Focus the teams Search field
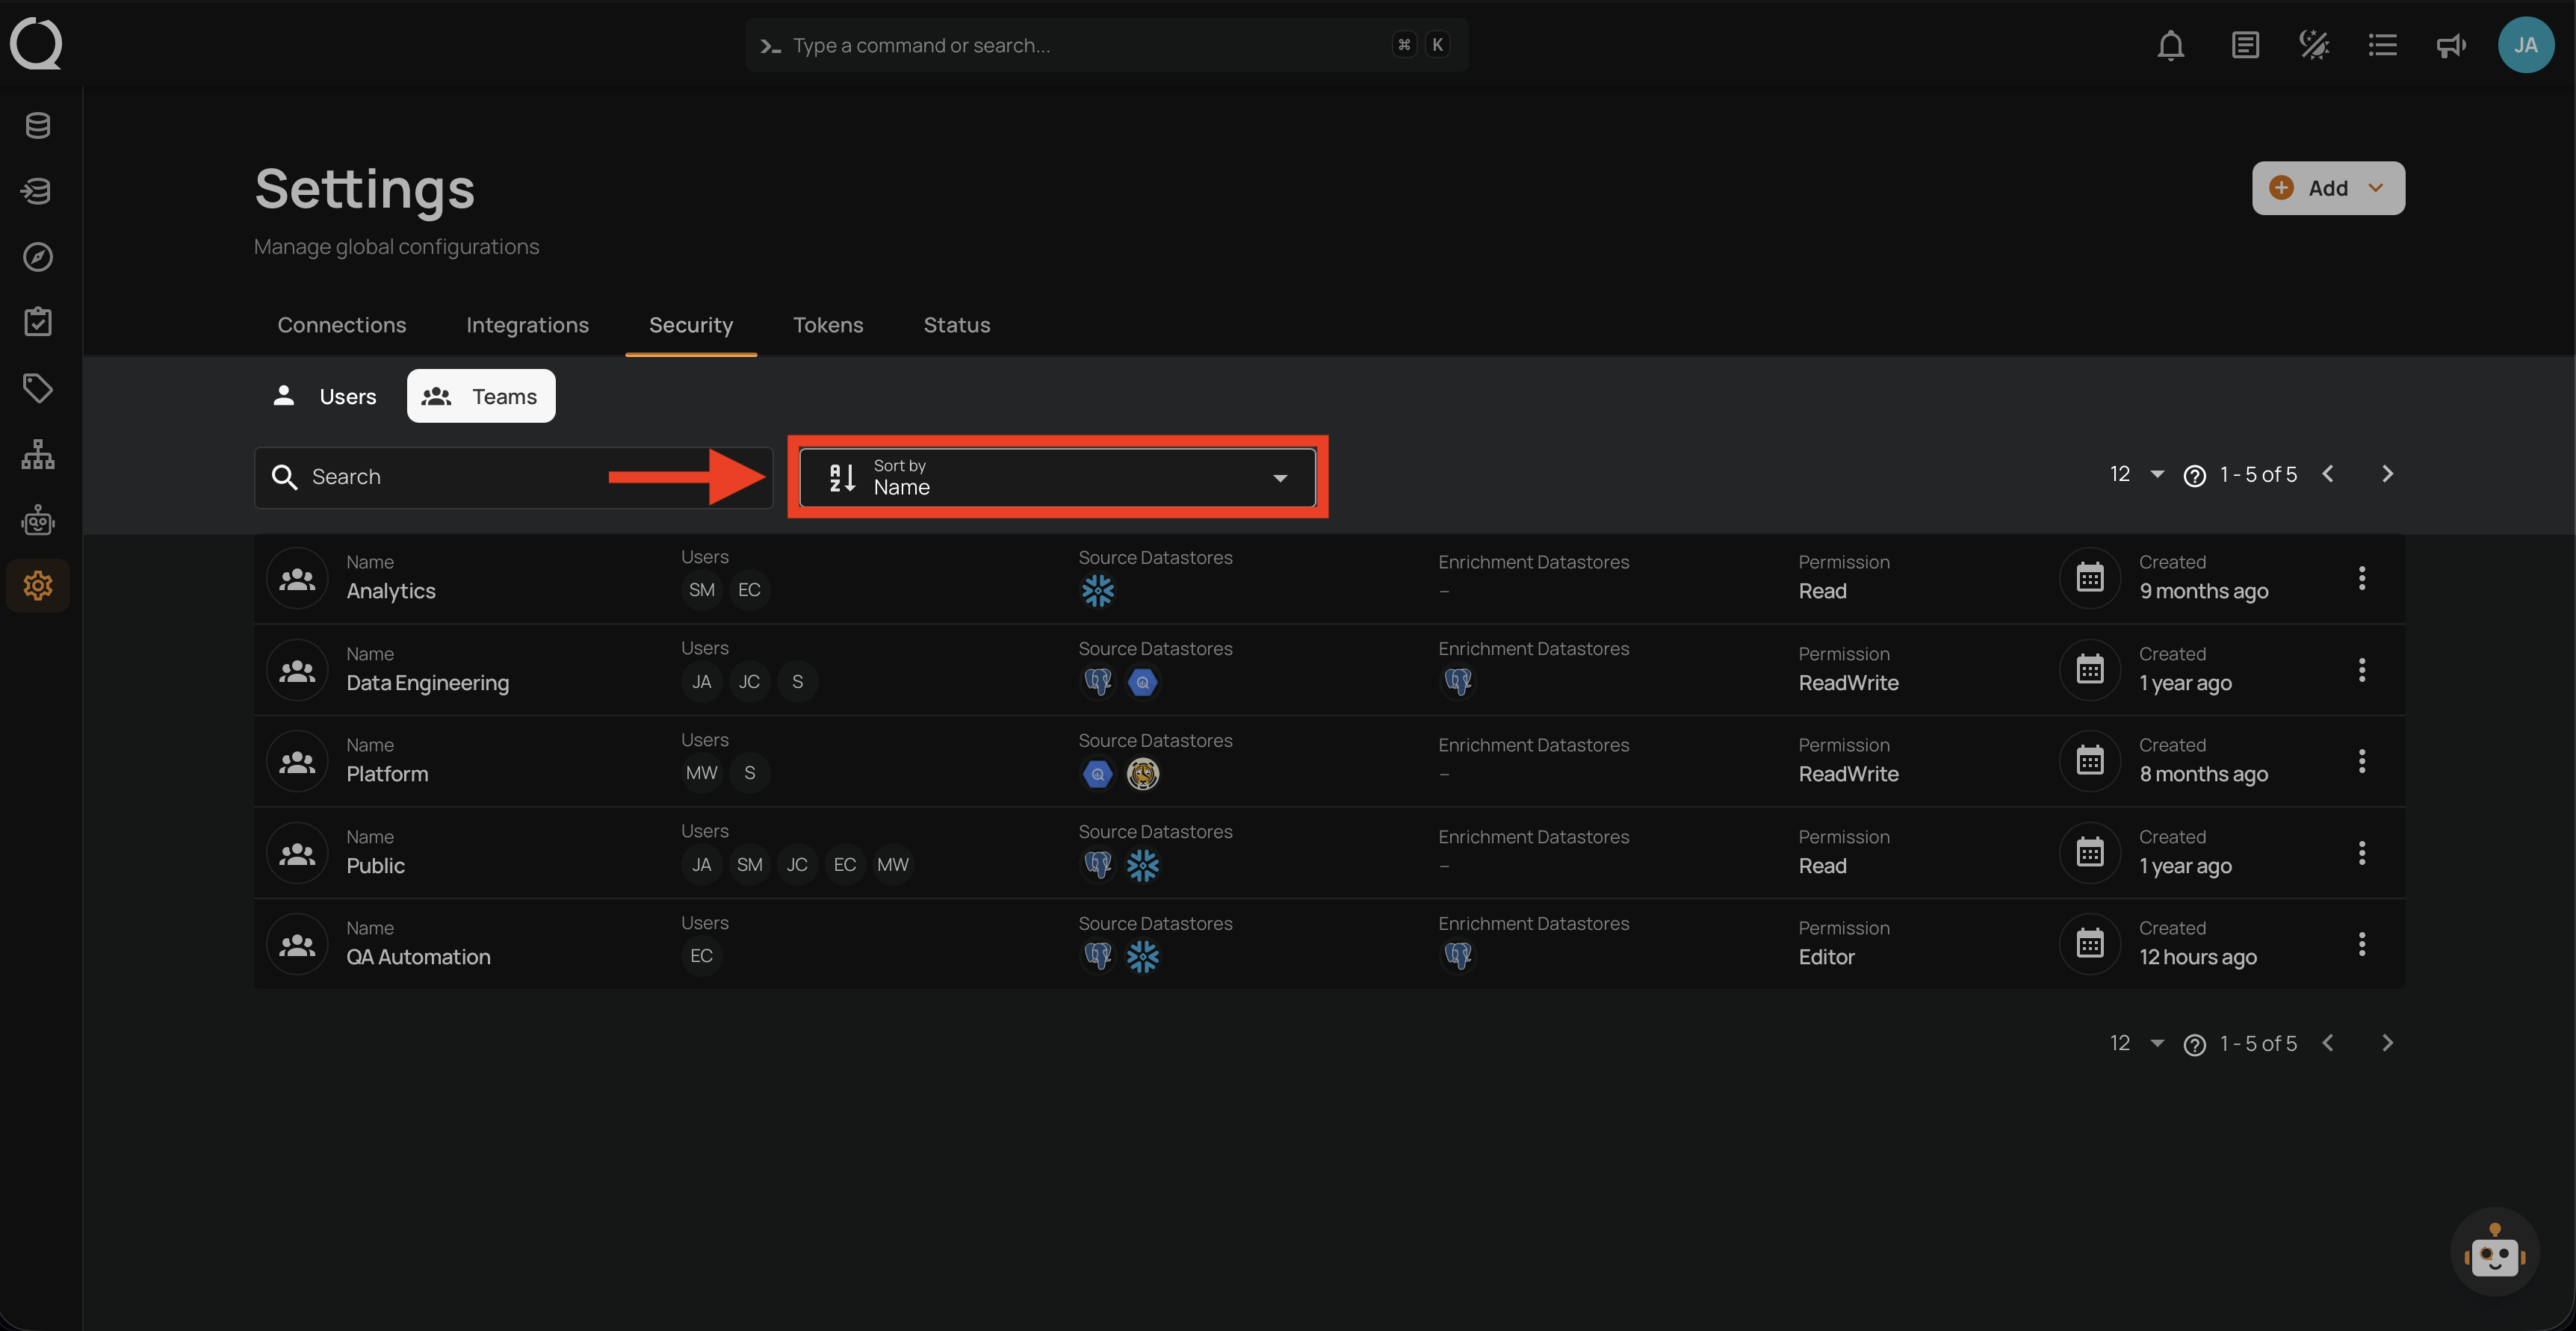This screenshot has height=1331, width=2576. pos(513,477)
